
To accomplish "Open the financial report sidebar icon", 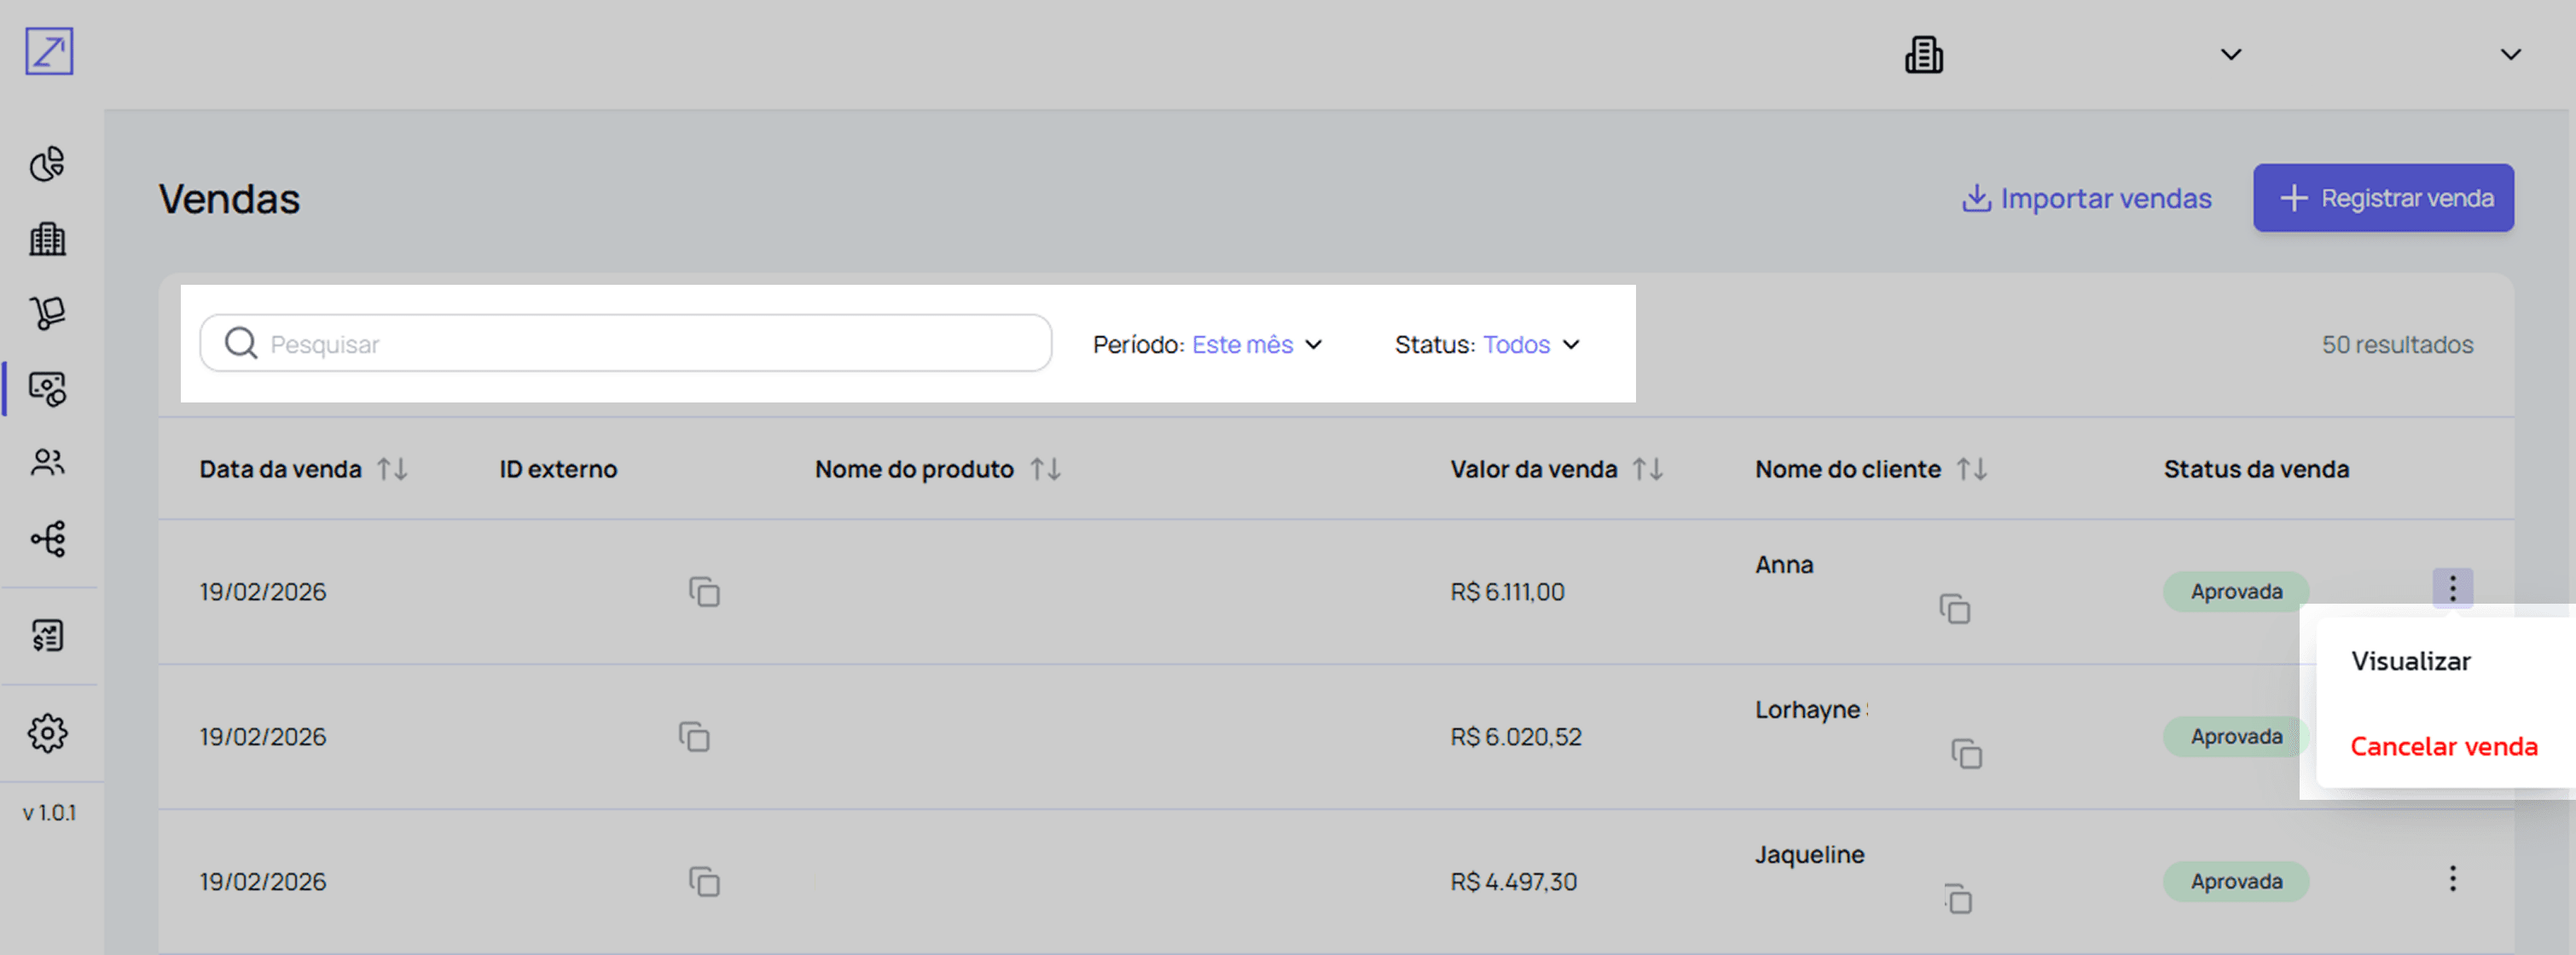I will [47, 635].
